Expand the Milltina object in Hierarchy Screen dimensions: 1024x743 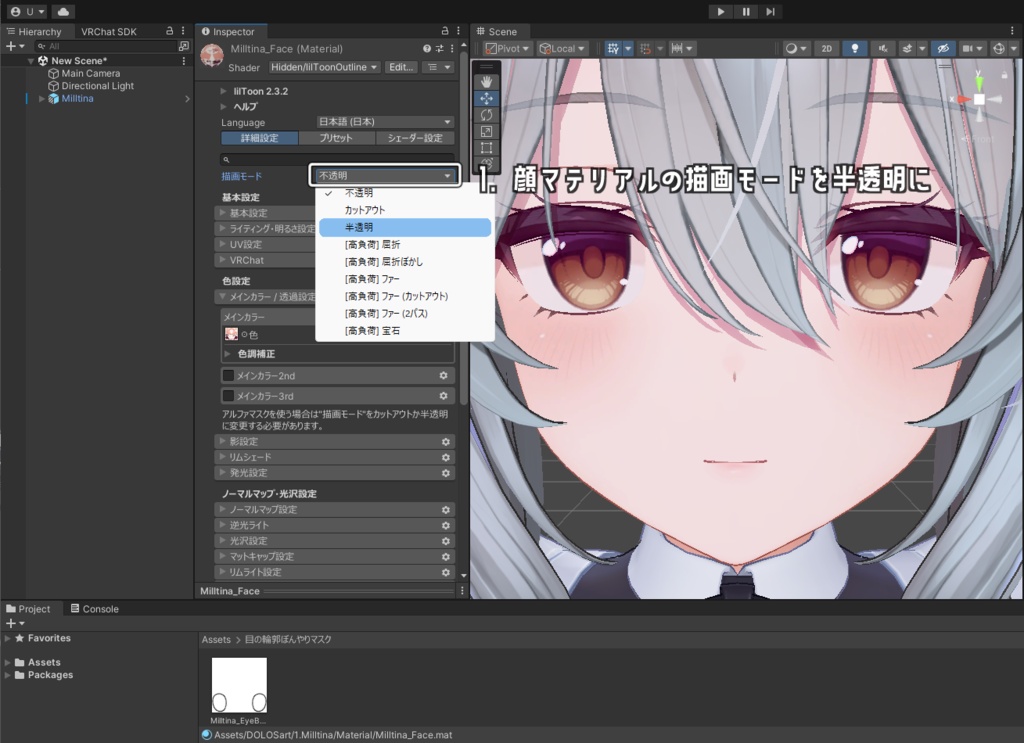point(42,99)
